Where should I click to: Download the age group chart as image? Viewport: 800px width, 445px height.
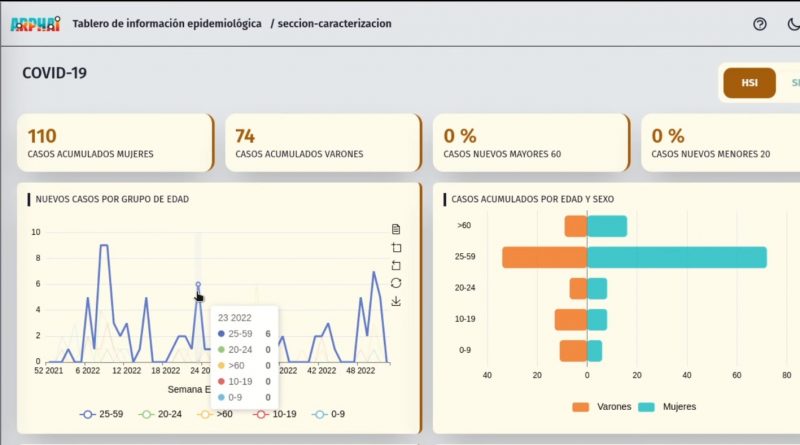tap(396, 301)
